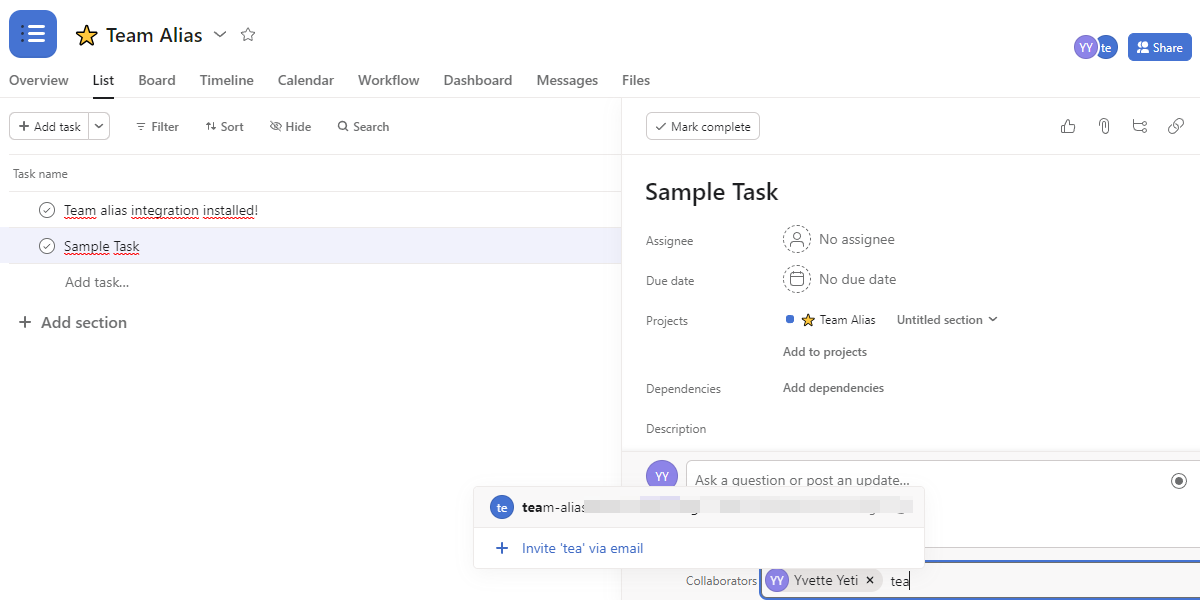This screenshot has width=1200, height=600.
Task: Copy task link with the chain icon
Action: point(1176,126)
